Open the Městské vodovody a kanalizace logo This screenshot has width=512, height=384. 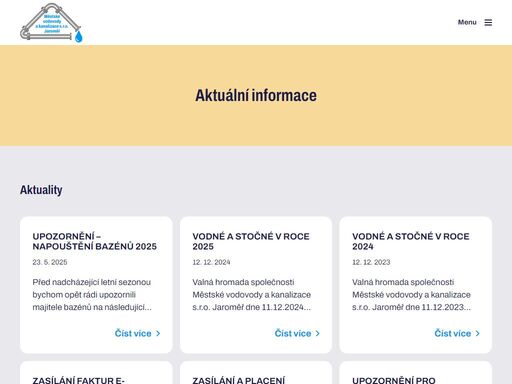pos(51,23)
